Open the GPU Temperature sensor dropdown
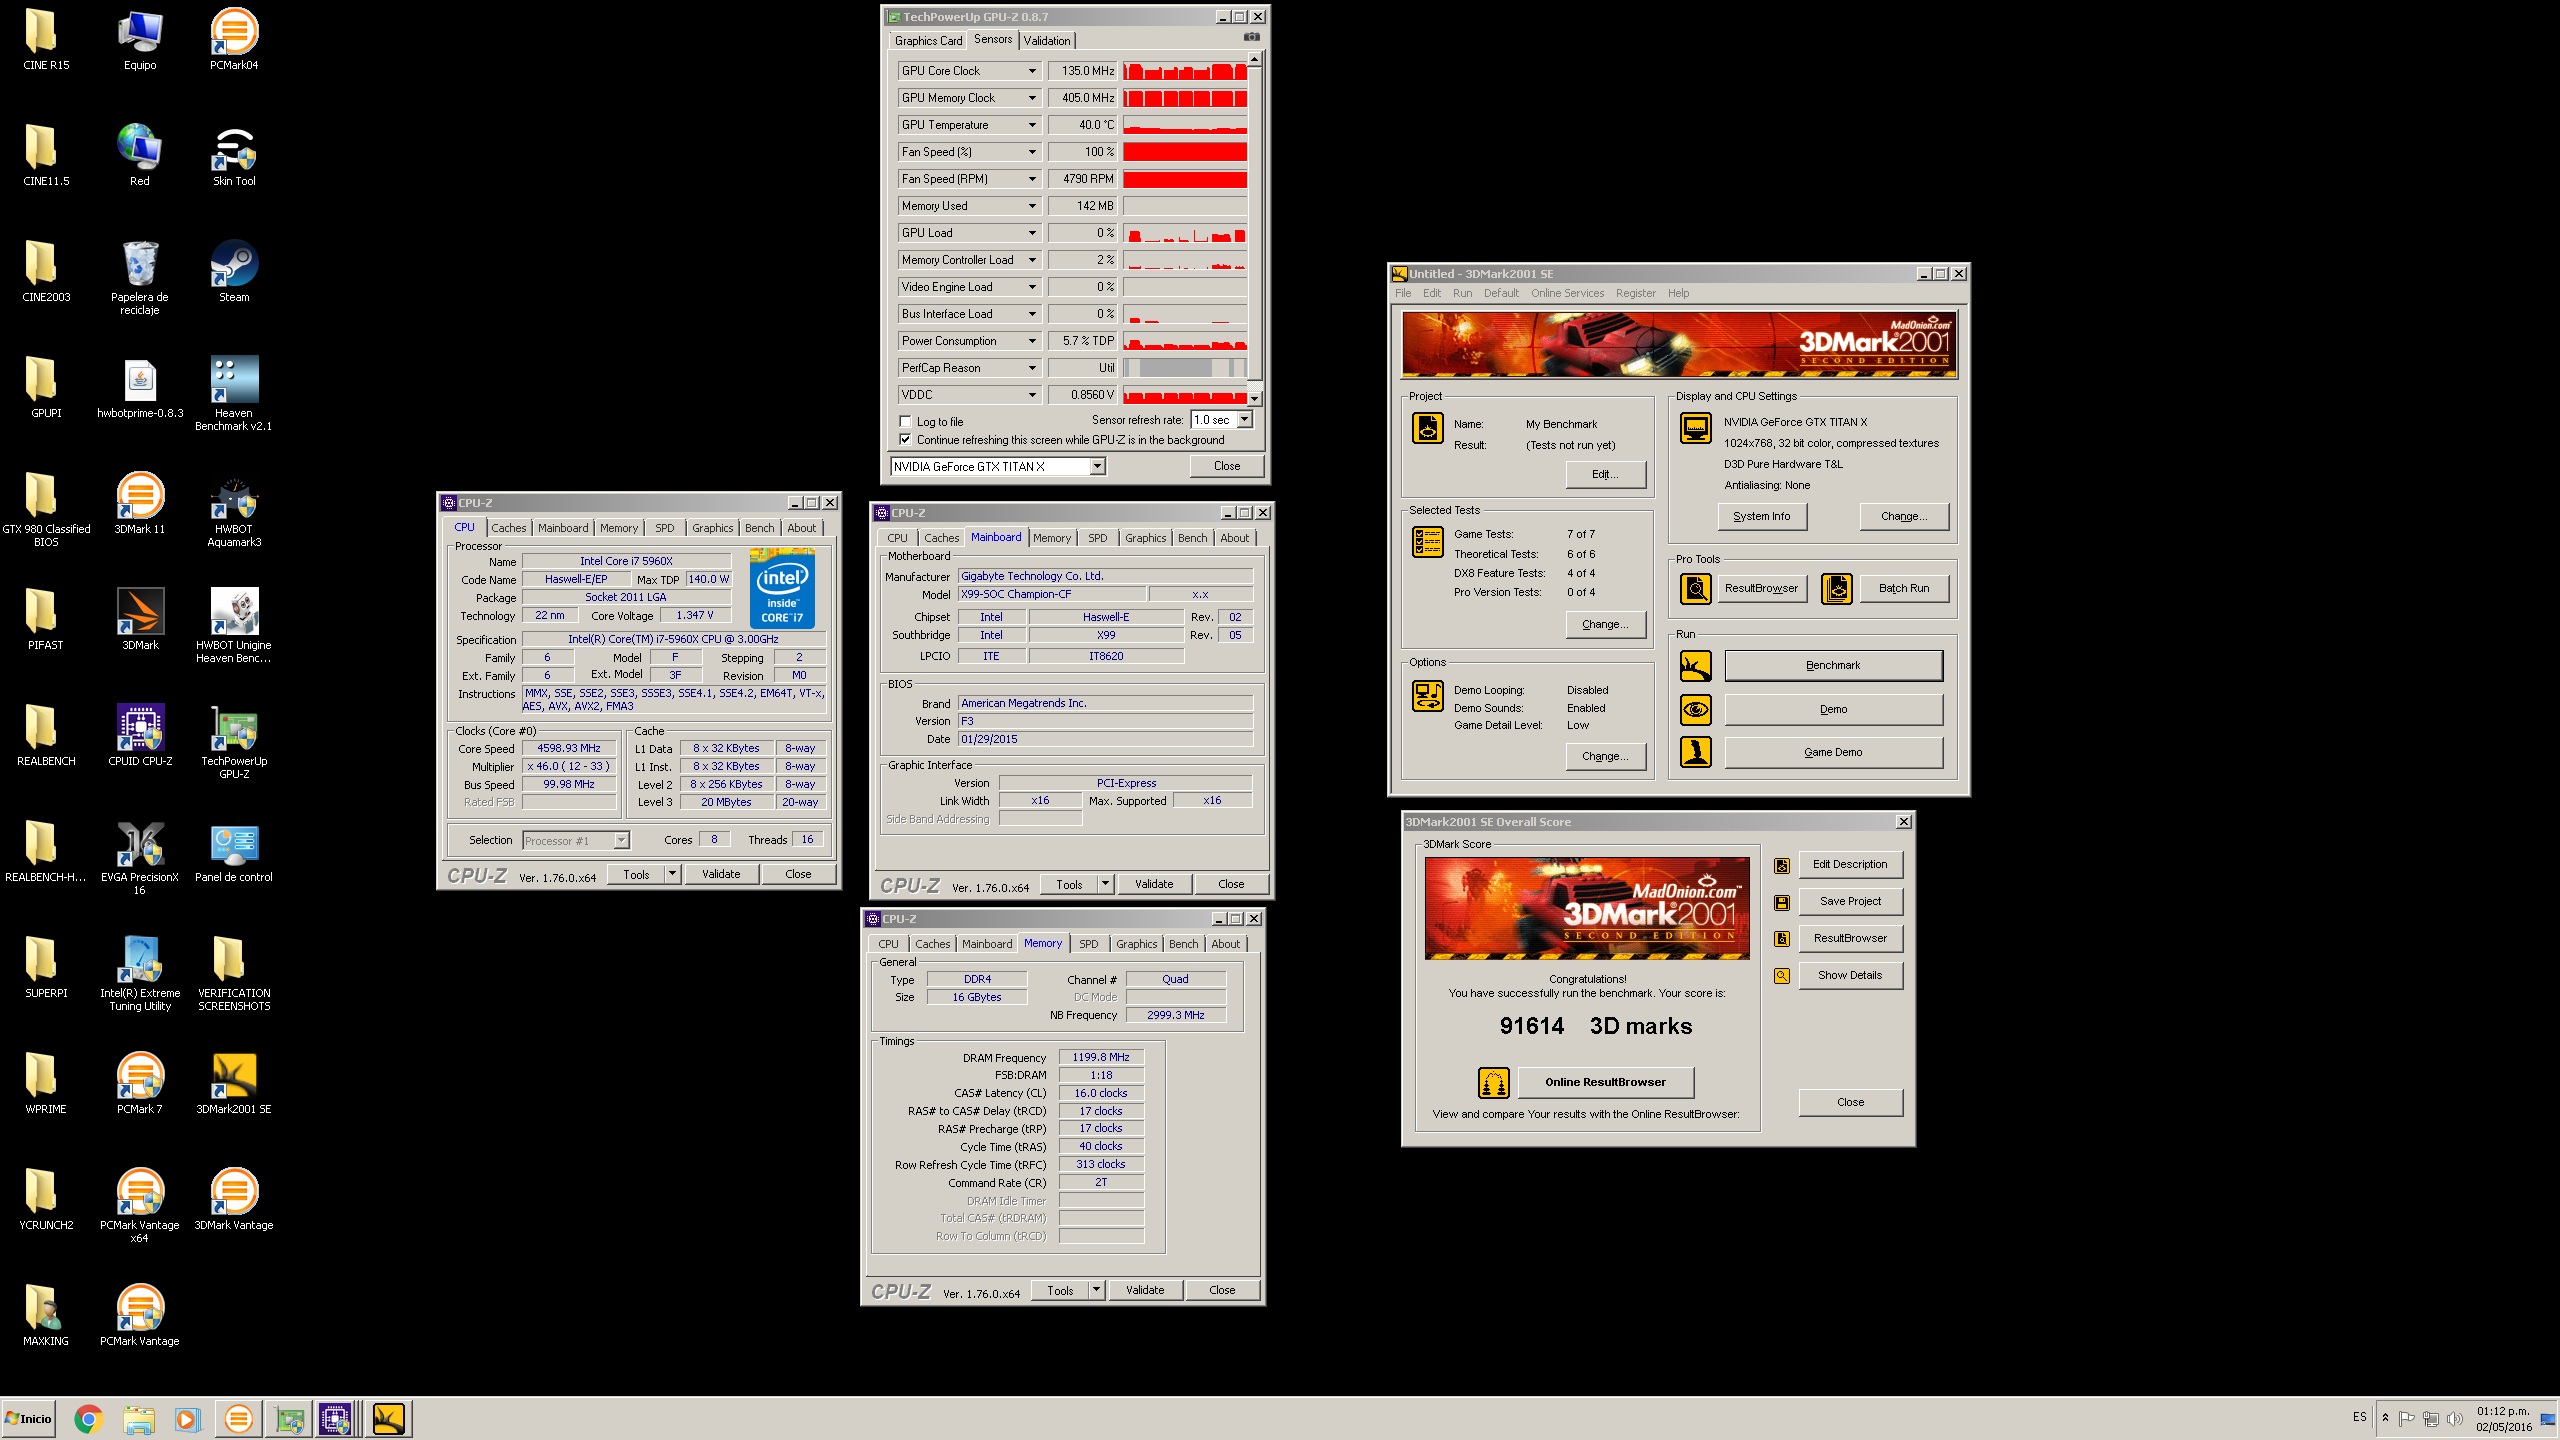Viewport: 2560px width, 1440px height. click(1032, 125)
